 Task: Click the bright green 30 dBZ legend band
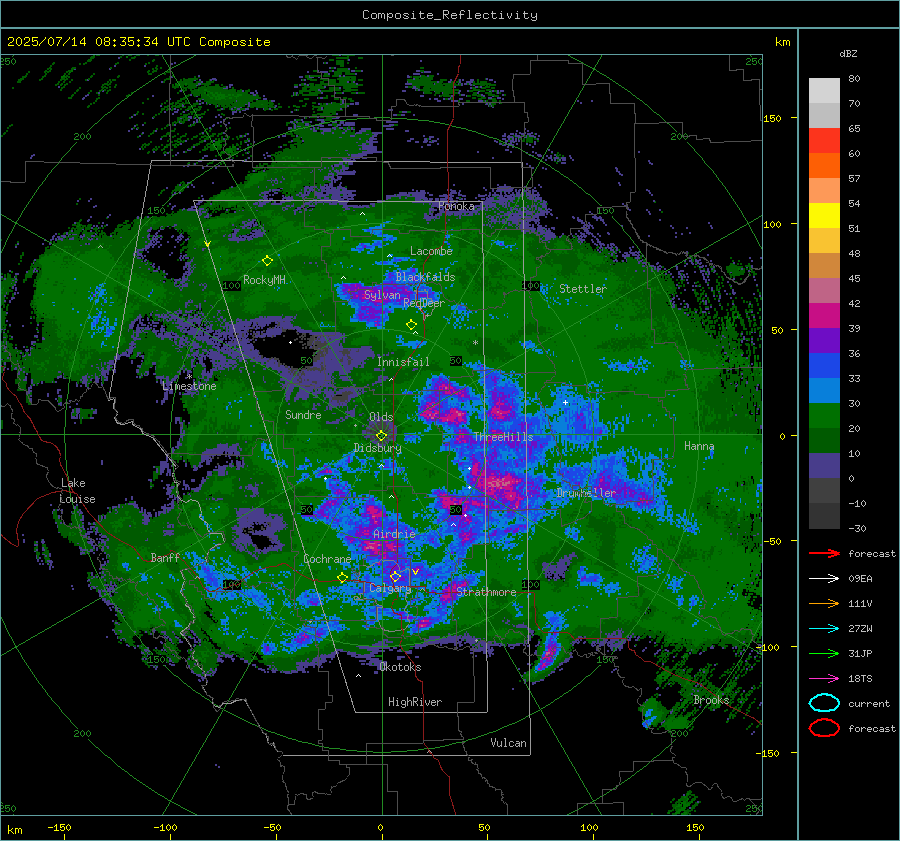[824, 415]
